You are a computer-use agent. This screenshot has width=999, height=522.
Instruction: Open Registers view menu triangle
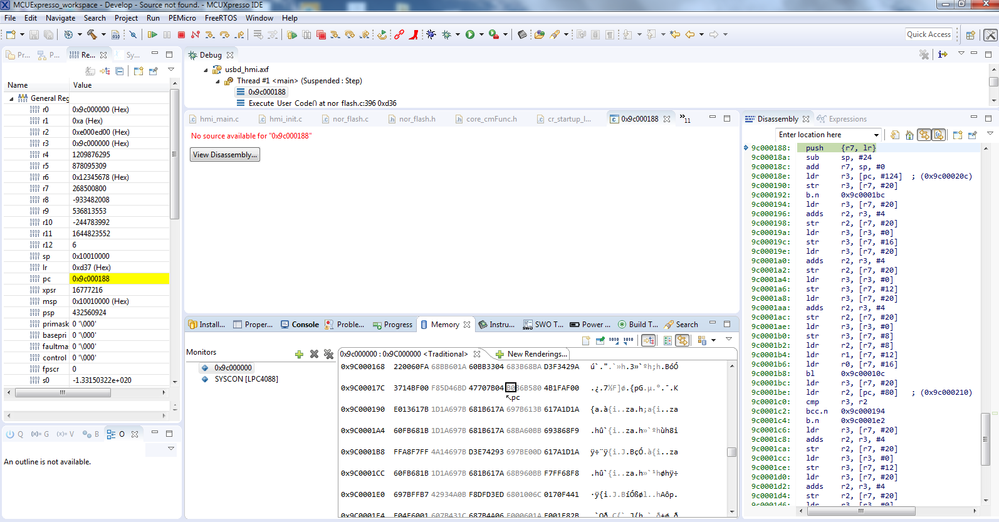171,69
